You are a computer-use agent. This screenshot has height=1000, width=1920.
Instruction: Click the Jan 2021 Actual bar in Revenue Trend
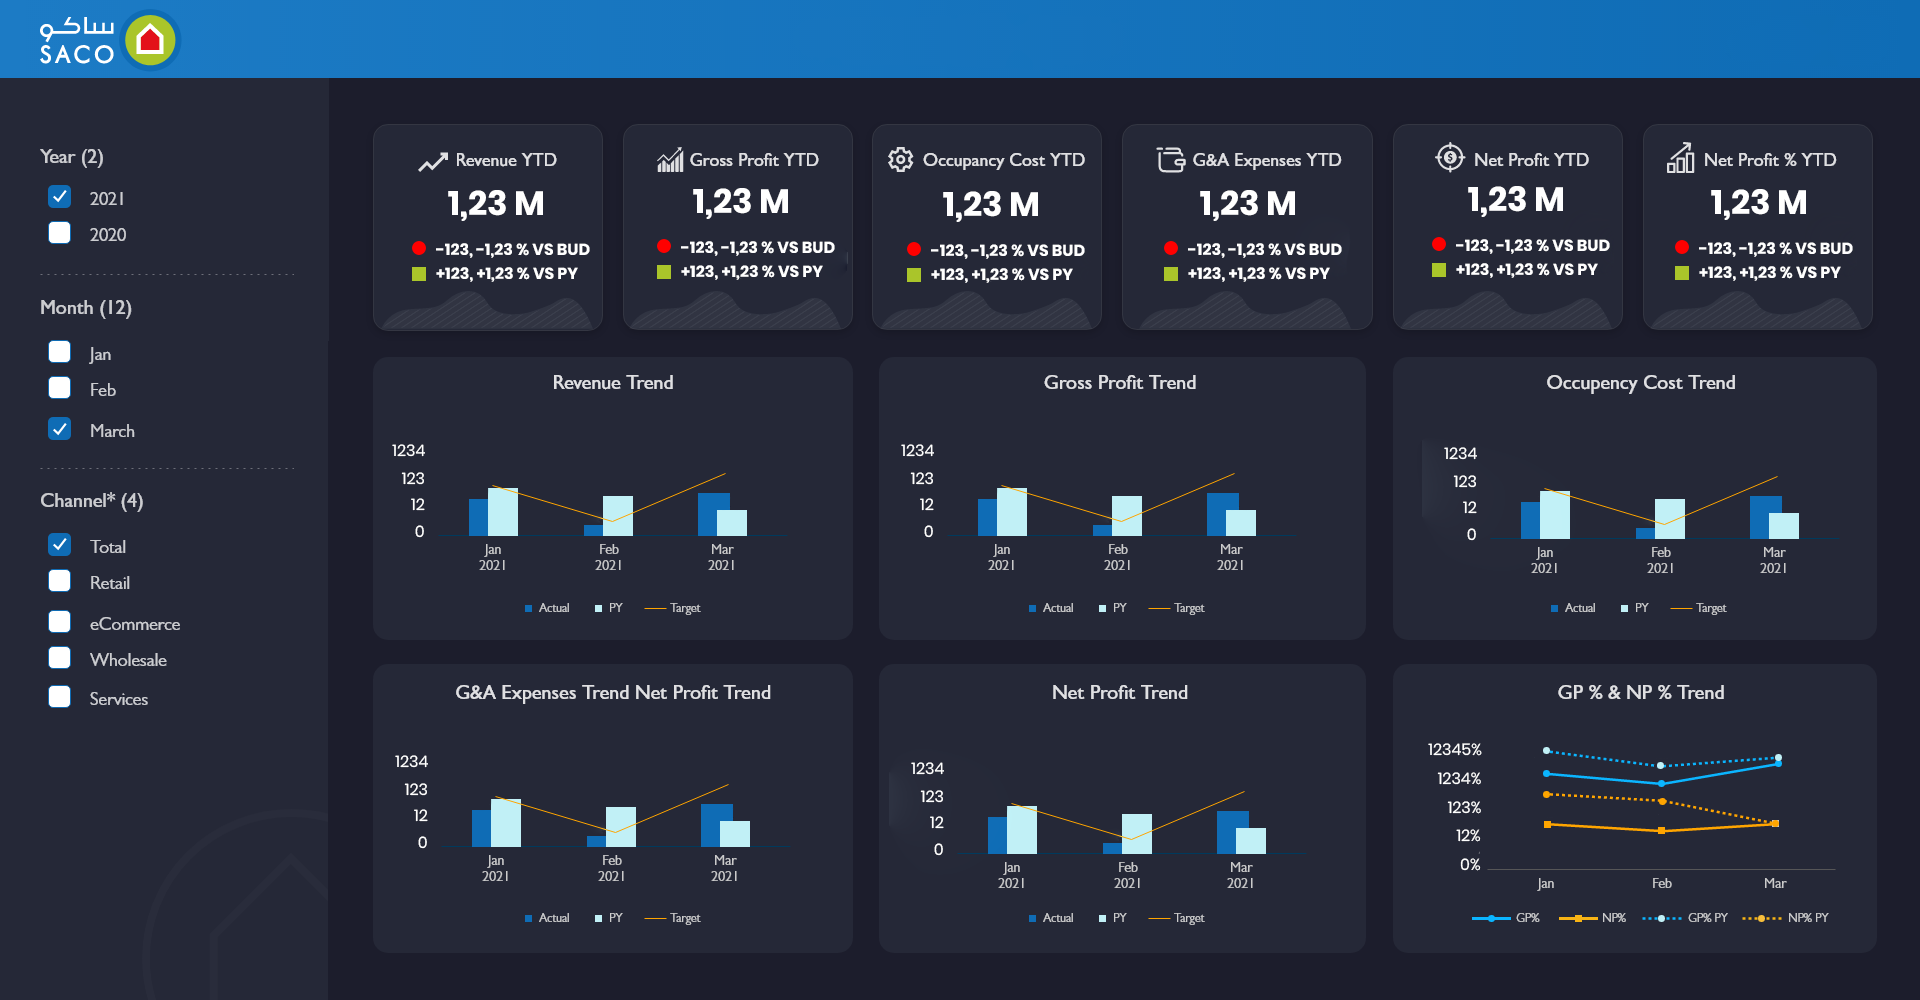point(478,517)
